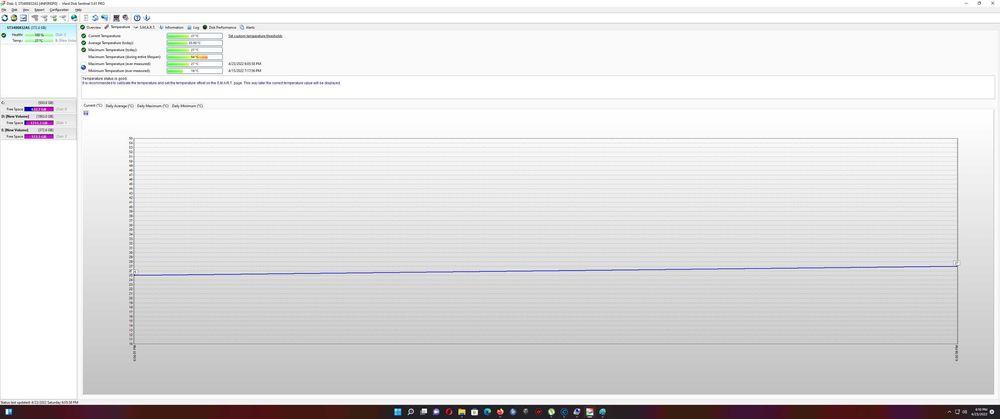Open the File menu
The image size is (1000, 419).
click(4, 10)
